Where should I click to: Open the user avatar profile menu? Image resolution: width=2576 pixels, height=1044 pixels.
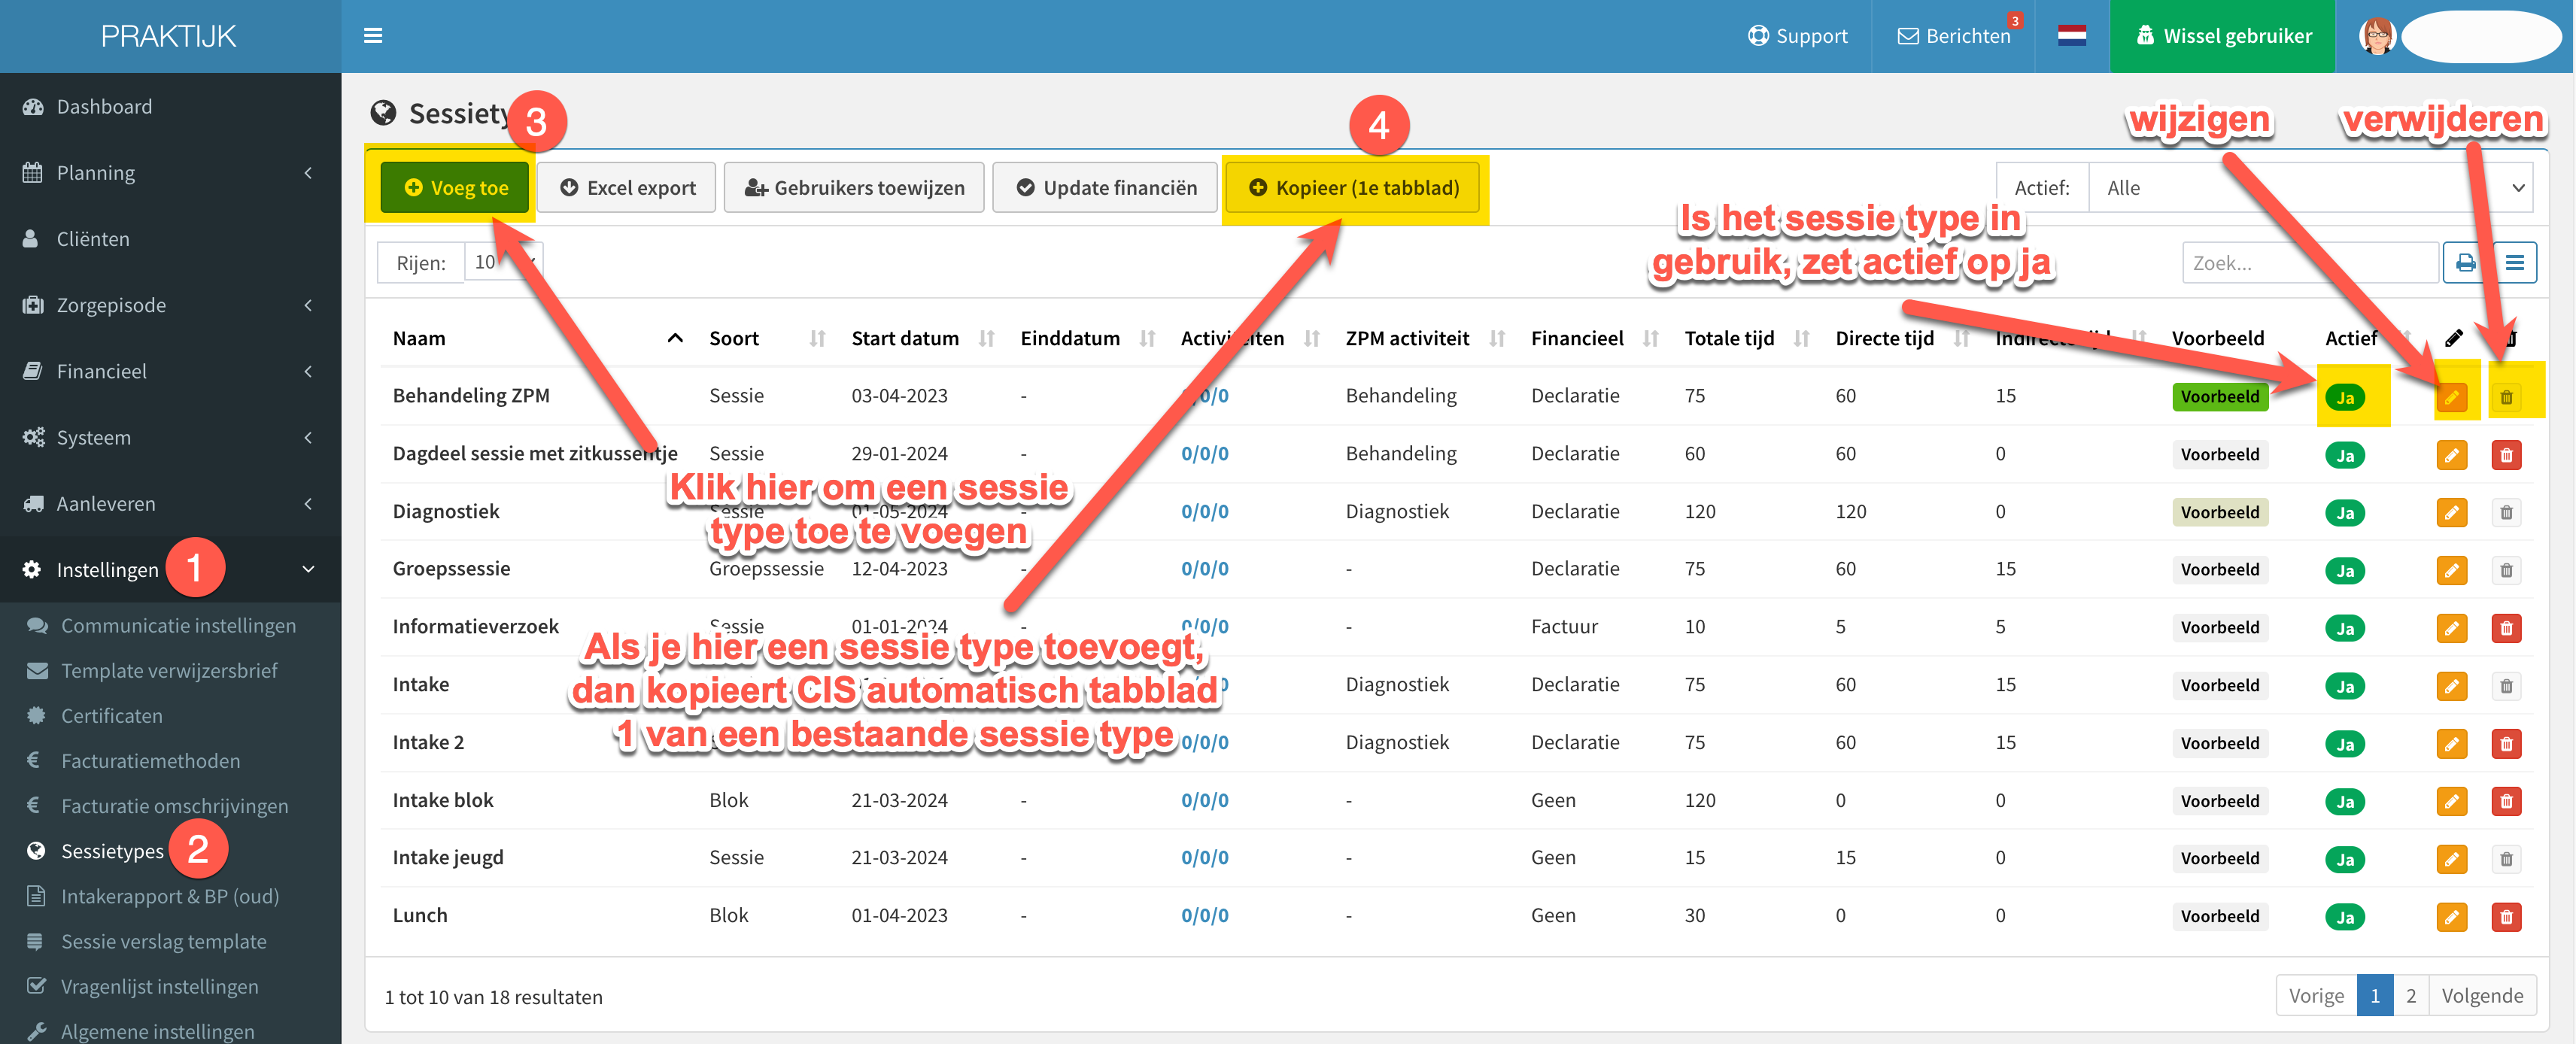coord(2378,36)
